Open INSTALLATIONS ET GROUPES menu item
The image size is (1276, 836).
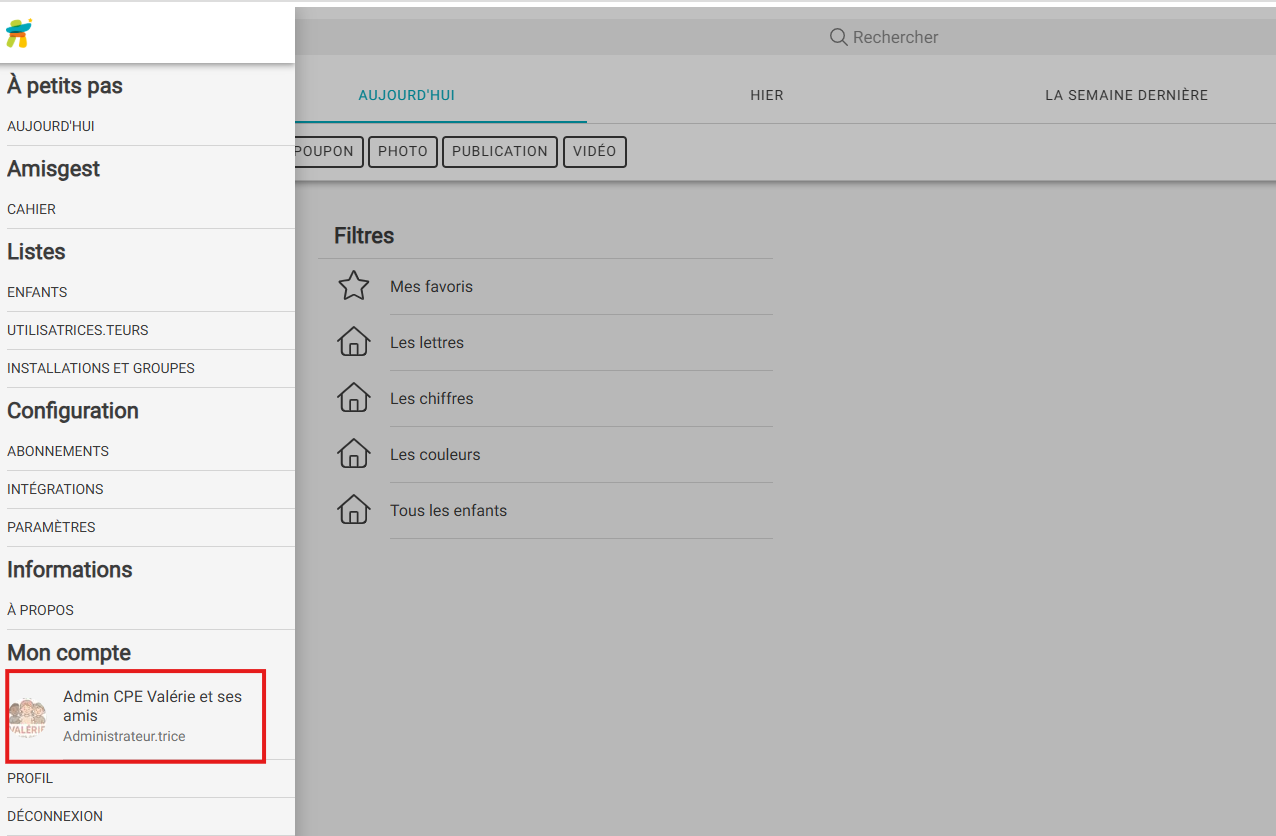pyautogui.click(x=101, y=369)
